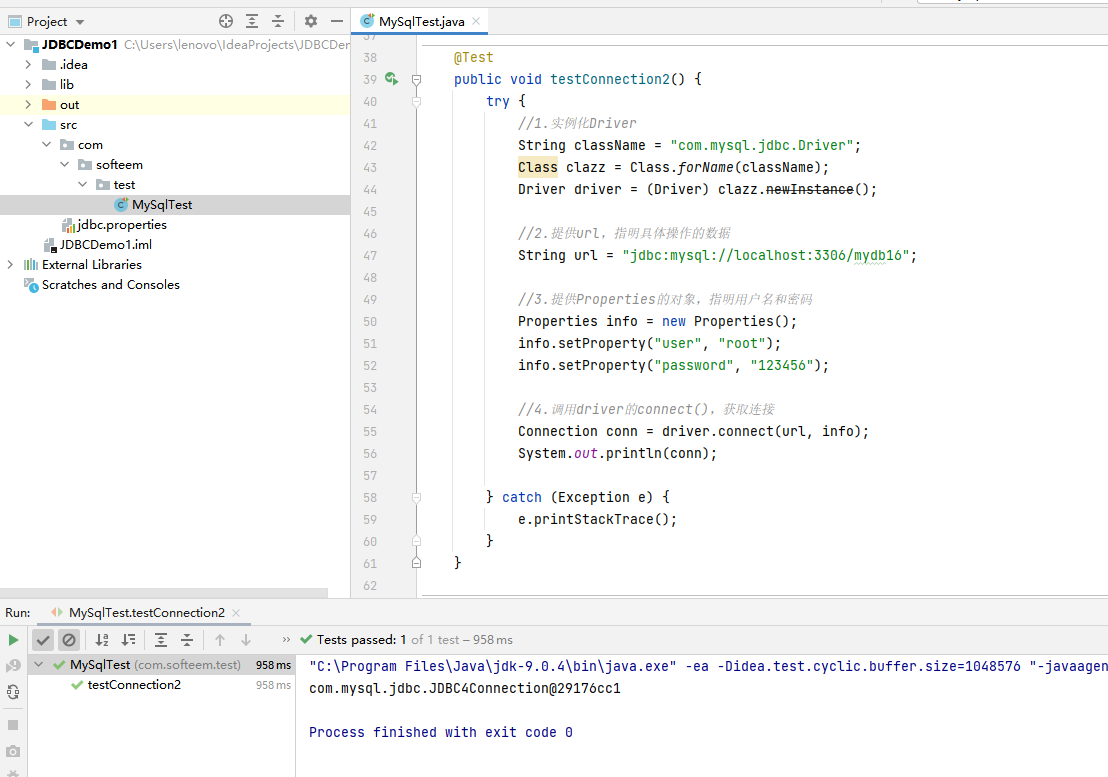Click fold end marker at line 61
The image size is (1108, 777).
point(416,563)
